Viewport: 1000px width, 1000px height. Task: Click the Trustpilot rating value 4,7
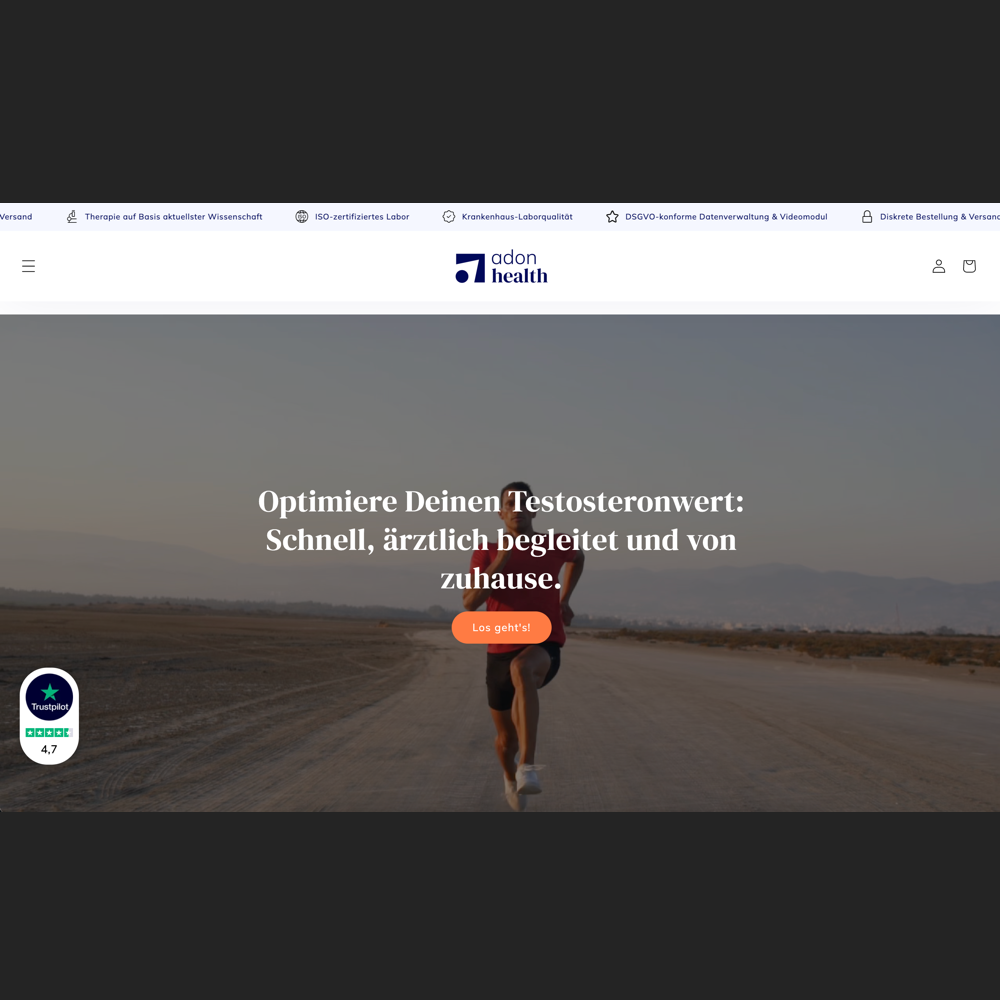[x=49, y=749]
